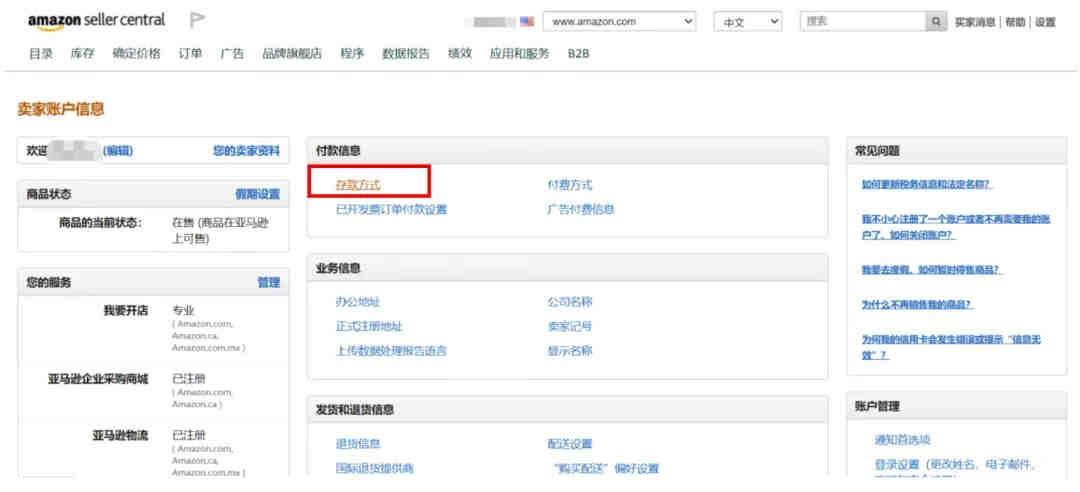Open the 设置 link in header
Image resolution: width=1080 pixels, height=492 pixels.
coord(1045,22)
